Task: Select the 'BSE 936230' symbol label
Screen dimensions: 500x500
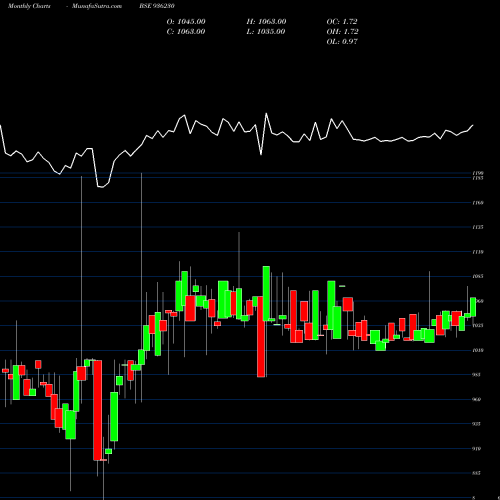Action: pyautogui.click(x=157, y=6)
